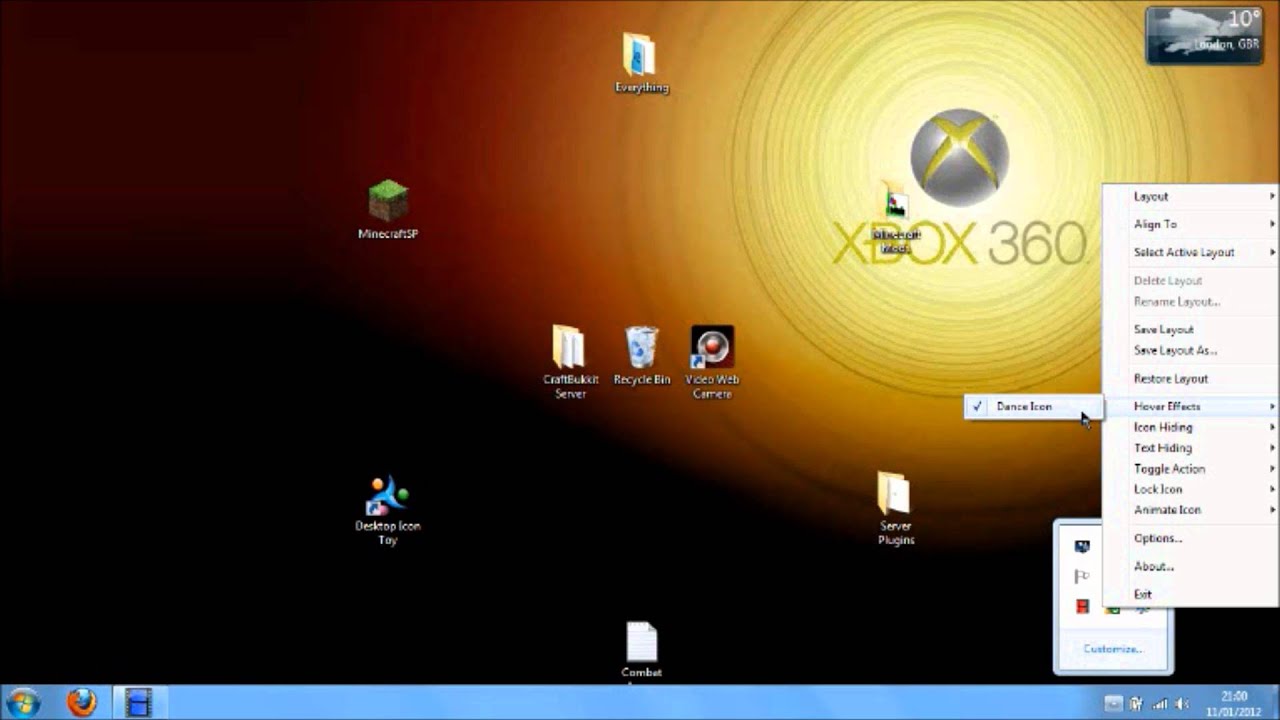
Task: Open the Windows Start orb
Action: 22,702
